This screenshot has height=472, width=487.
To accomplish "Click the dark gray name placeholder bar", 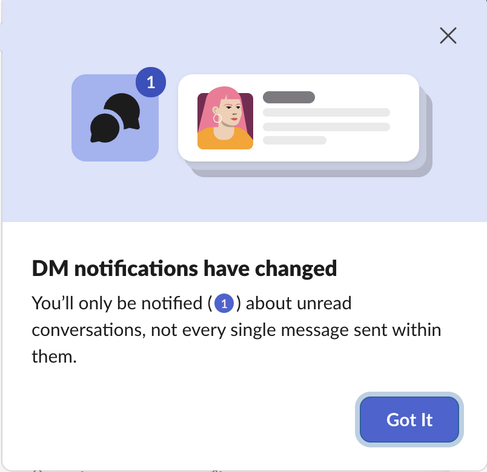I will click(289, 97).
